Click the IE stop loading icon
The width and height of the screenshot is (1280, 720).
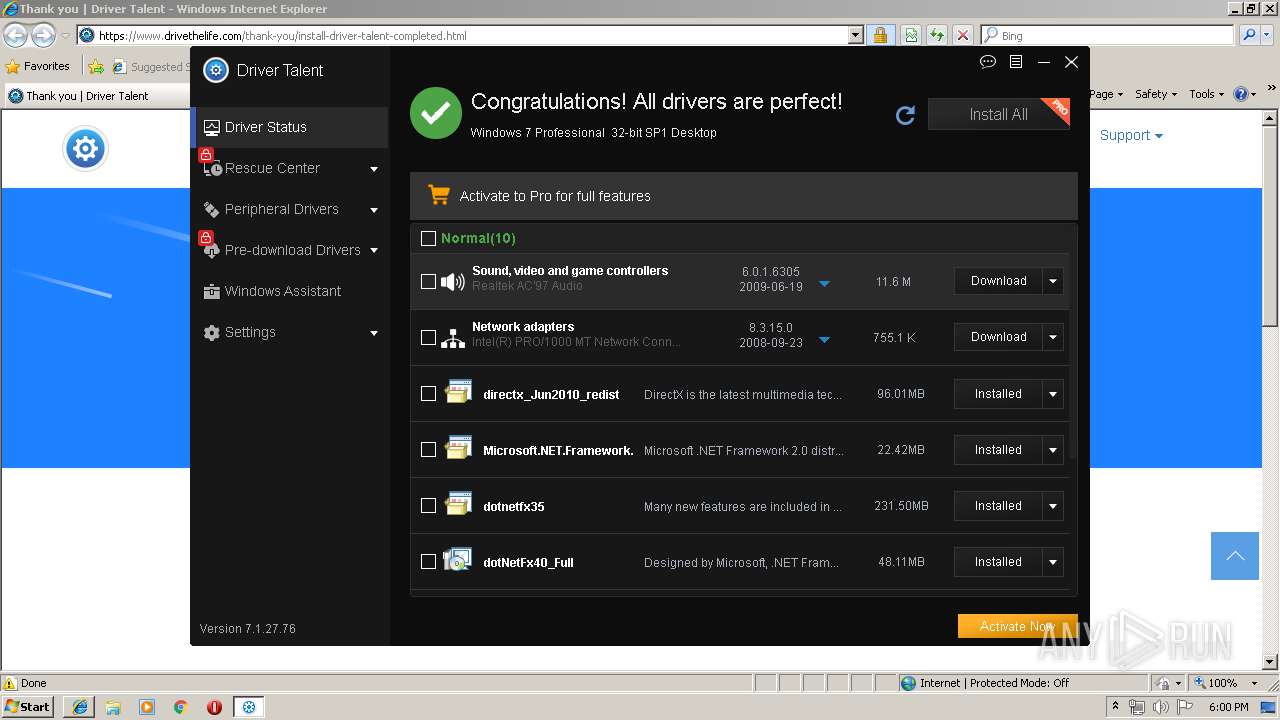962,35
